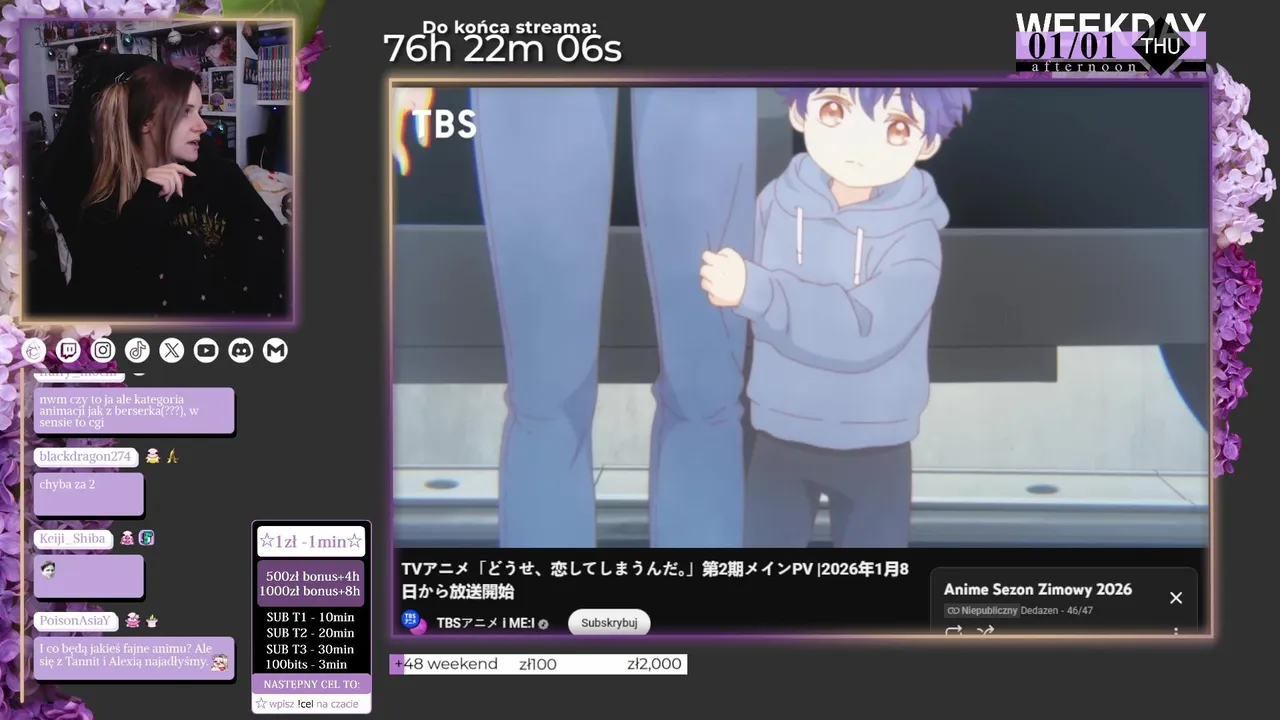Click the zł2,000 goal target
Image resolution: width=1280 pixels, height=720 pixels.
pos(654,664)
